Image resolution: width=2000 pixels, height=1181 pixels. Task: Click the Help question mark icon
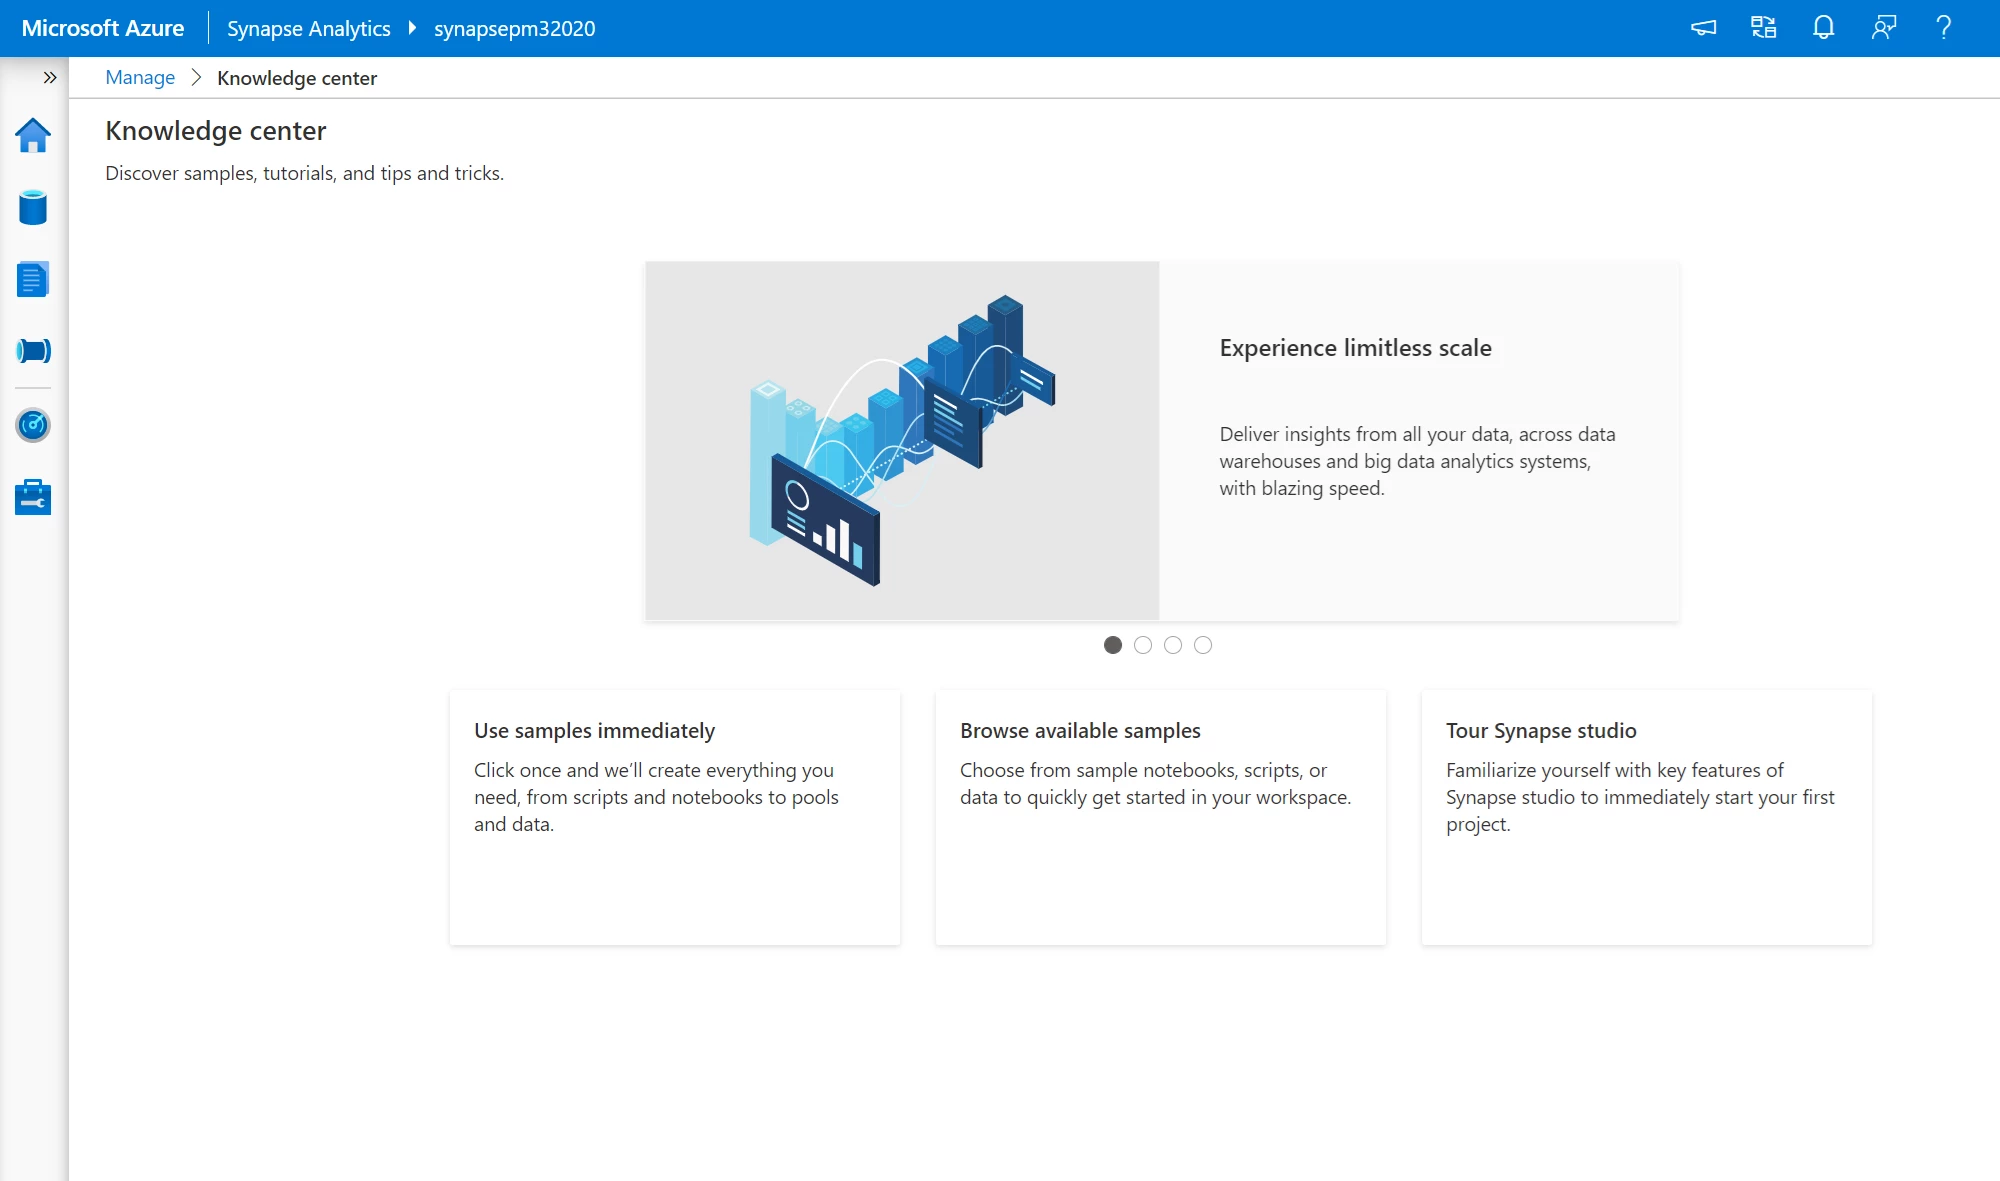click(1954, 28)
